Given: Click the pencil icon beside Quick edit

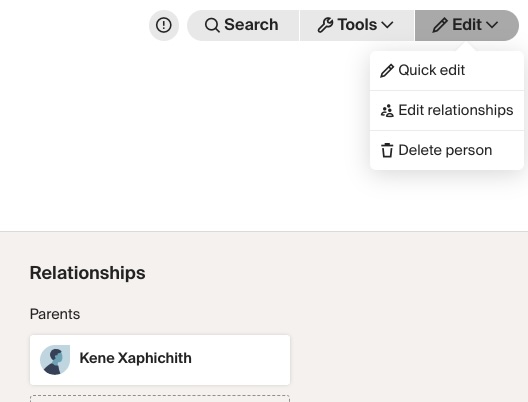Looking at the screenshot, I should point(387,71).
